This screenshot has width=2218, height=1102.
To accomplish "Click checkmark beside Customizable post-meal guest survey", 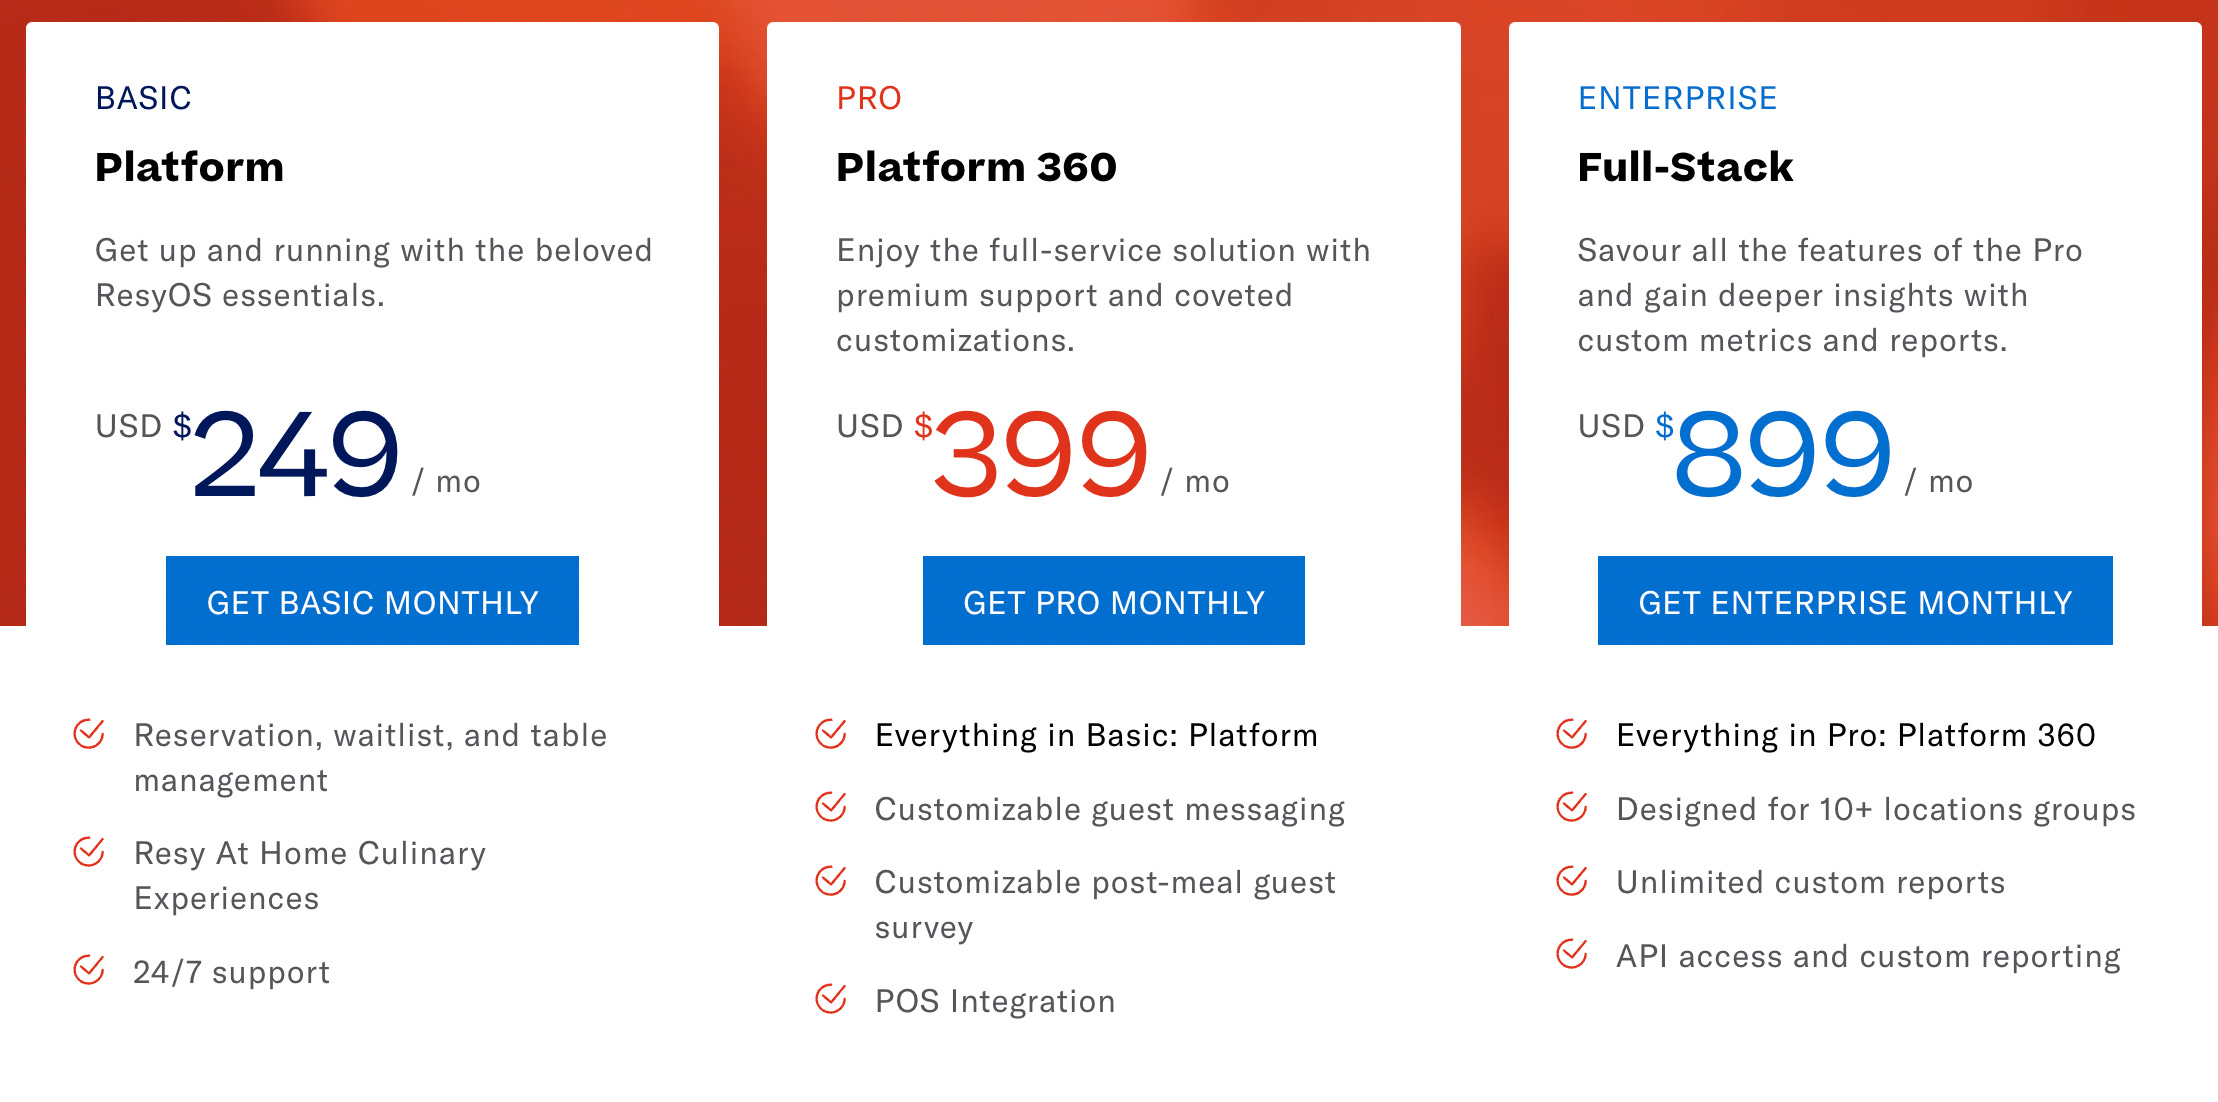I will 831,881.
